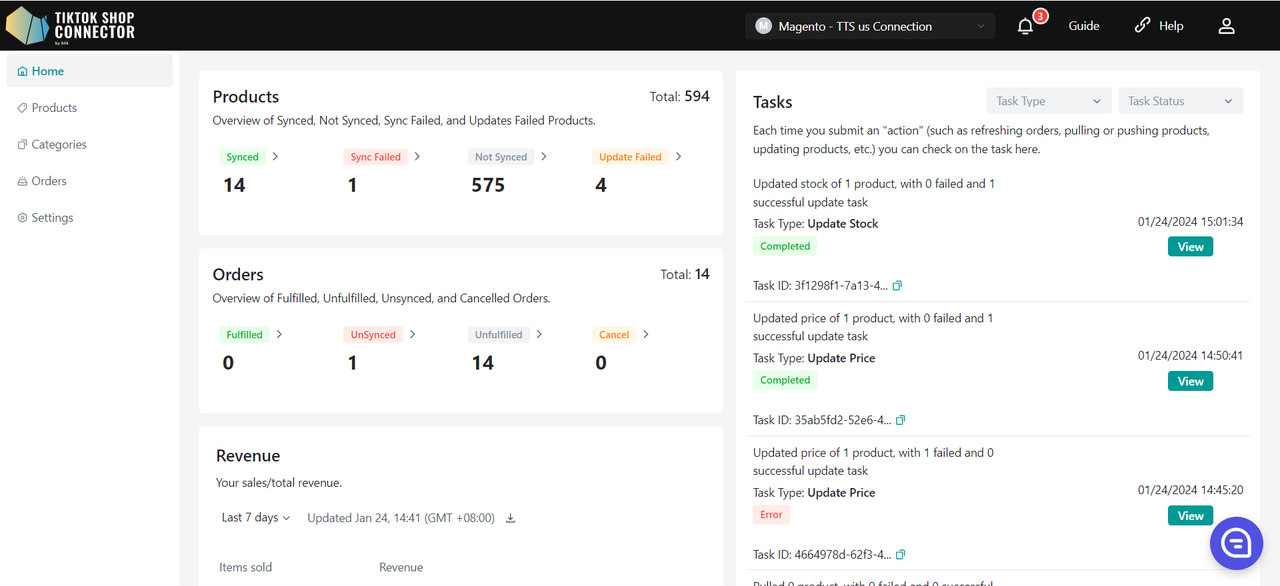The width and height of the screenshot is (1280, 586).
Task: Copy Task ID 4664978d-62f3-4
Action: pyautogui.click(x=901, y=555)
